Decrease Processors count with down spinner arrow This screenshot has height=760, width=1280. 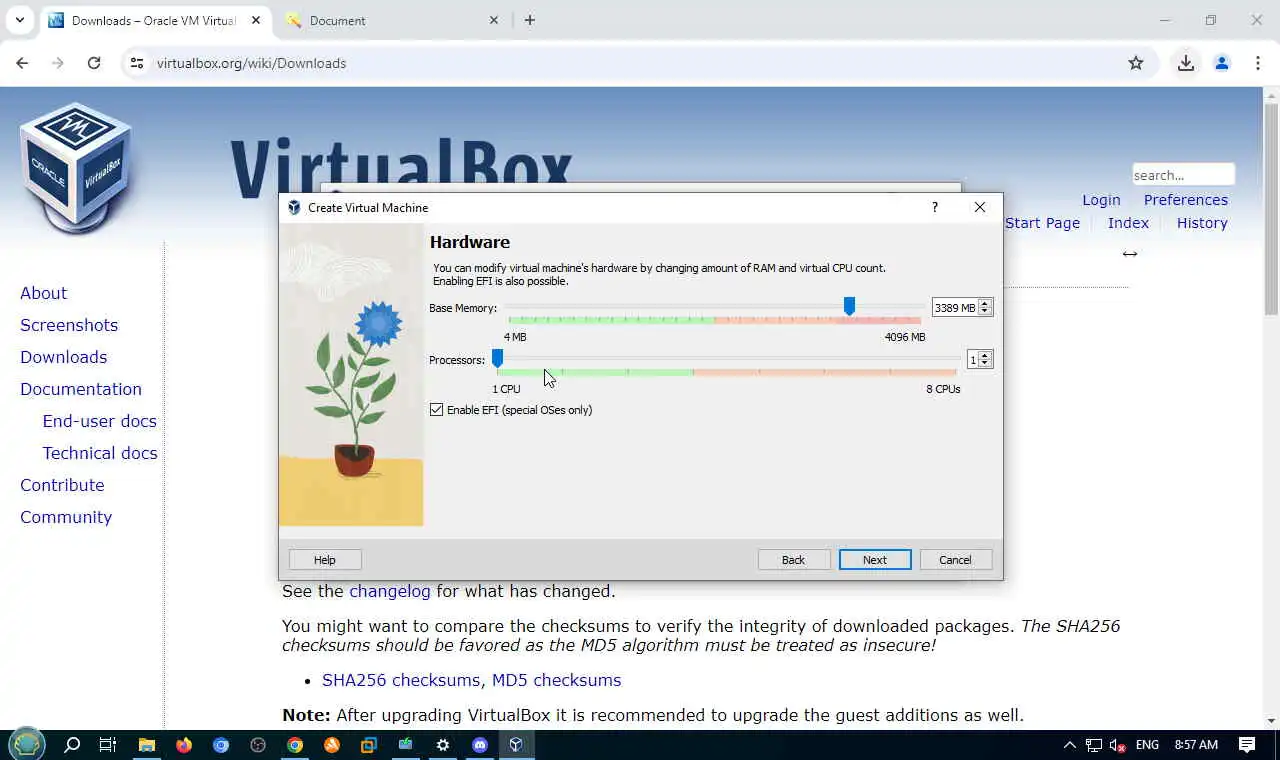pyautogui.click(x=986, y=364)
